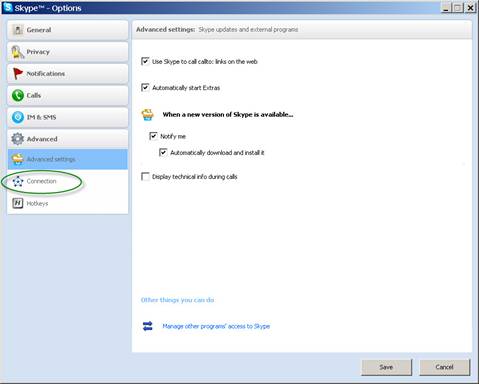Image resolution: width=479 pixels, height=384 pixels.
Task: Click the Hotkeys H icon
Action: tap(18, 203)
